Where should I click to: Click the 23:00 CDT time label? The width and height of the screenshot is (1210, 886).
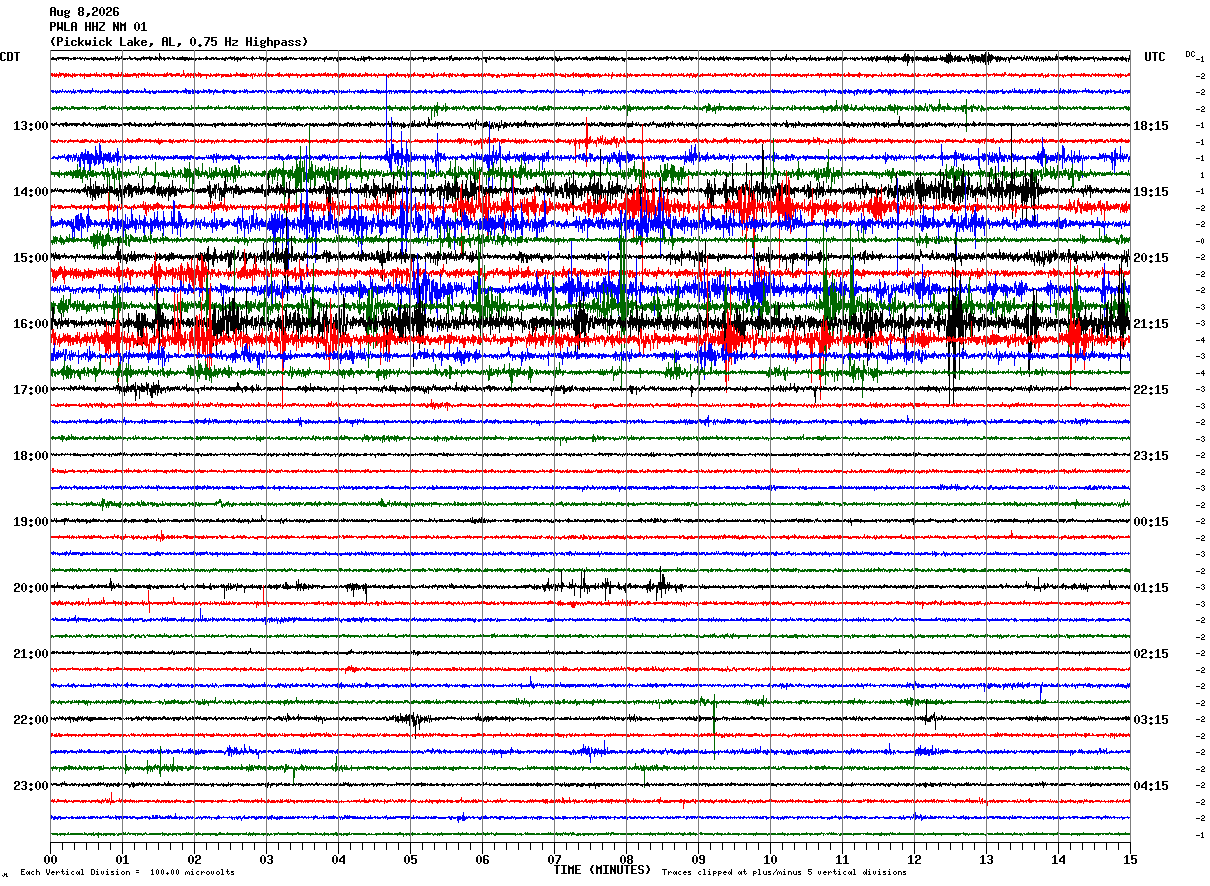(30, 786)
